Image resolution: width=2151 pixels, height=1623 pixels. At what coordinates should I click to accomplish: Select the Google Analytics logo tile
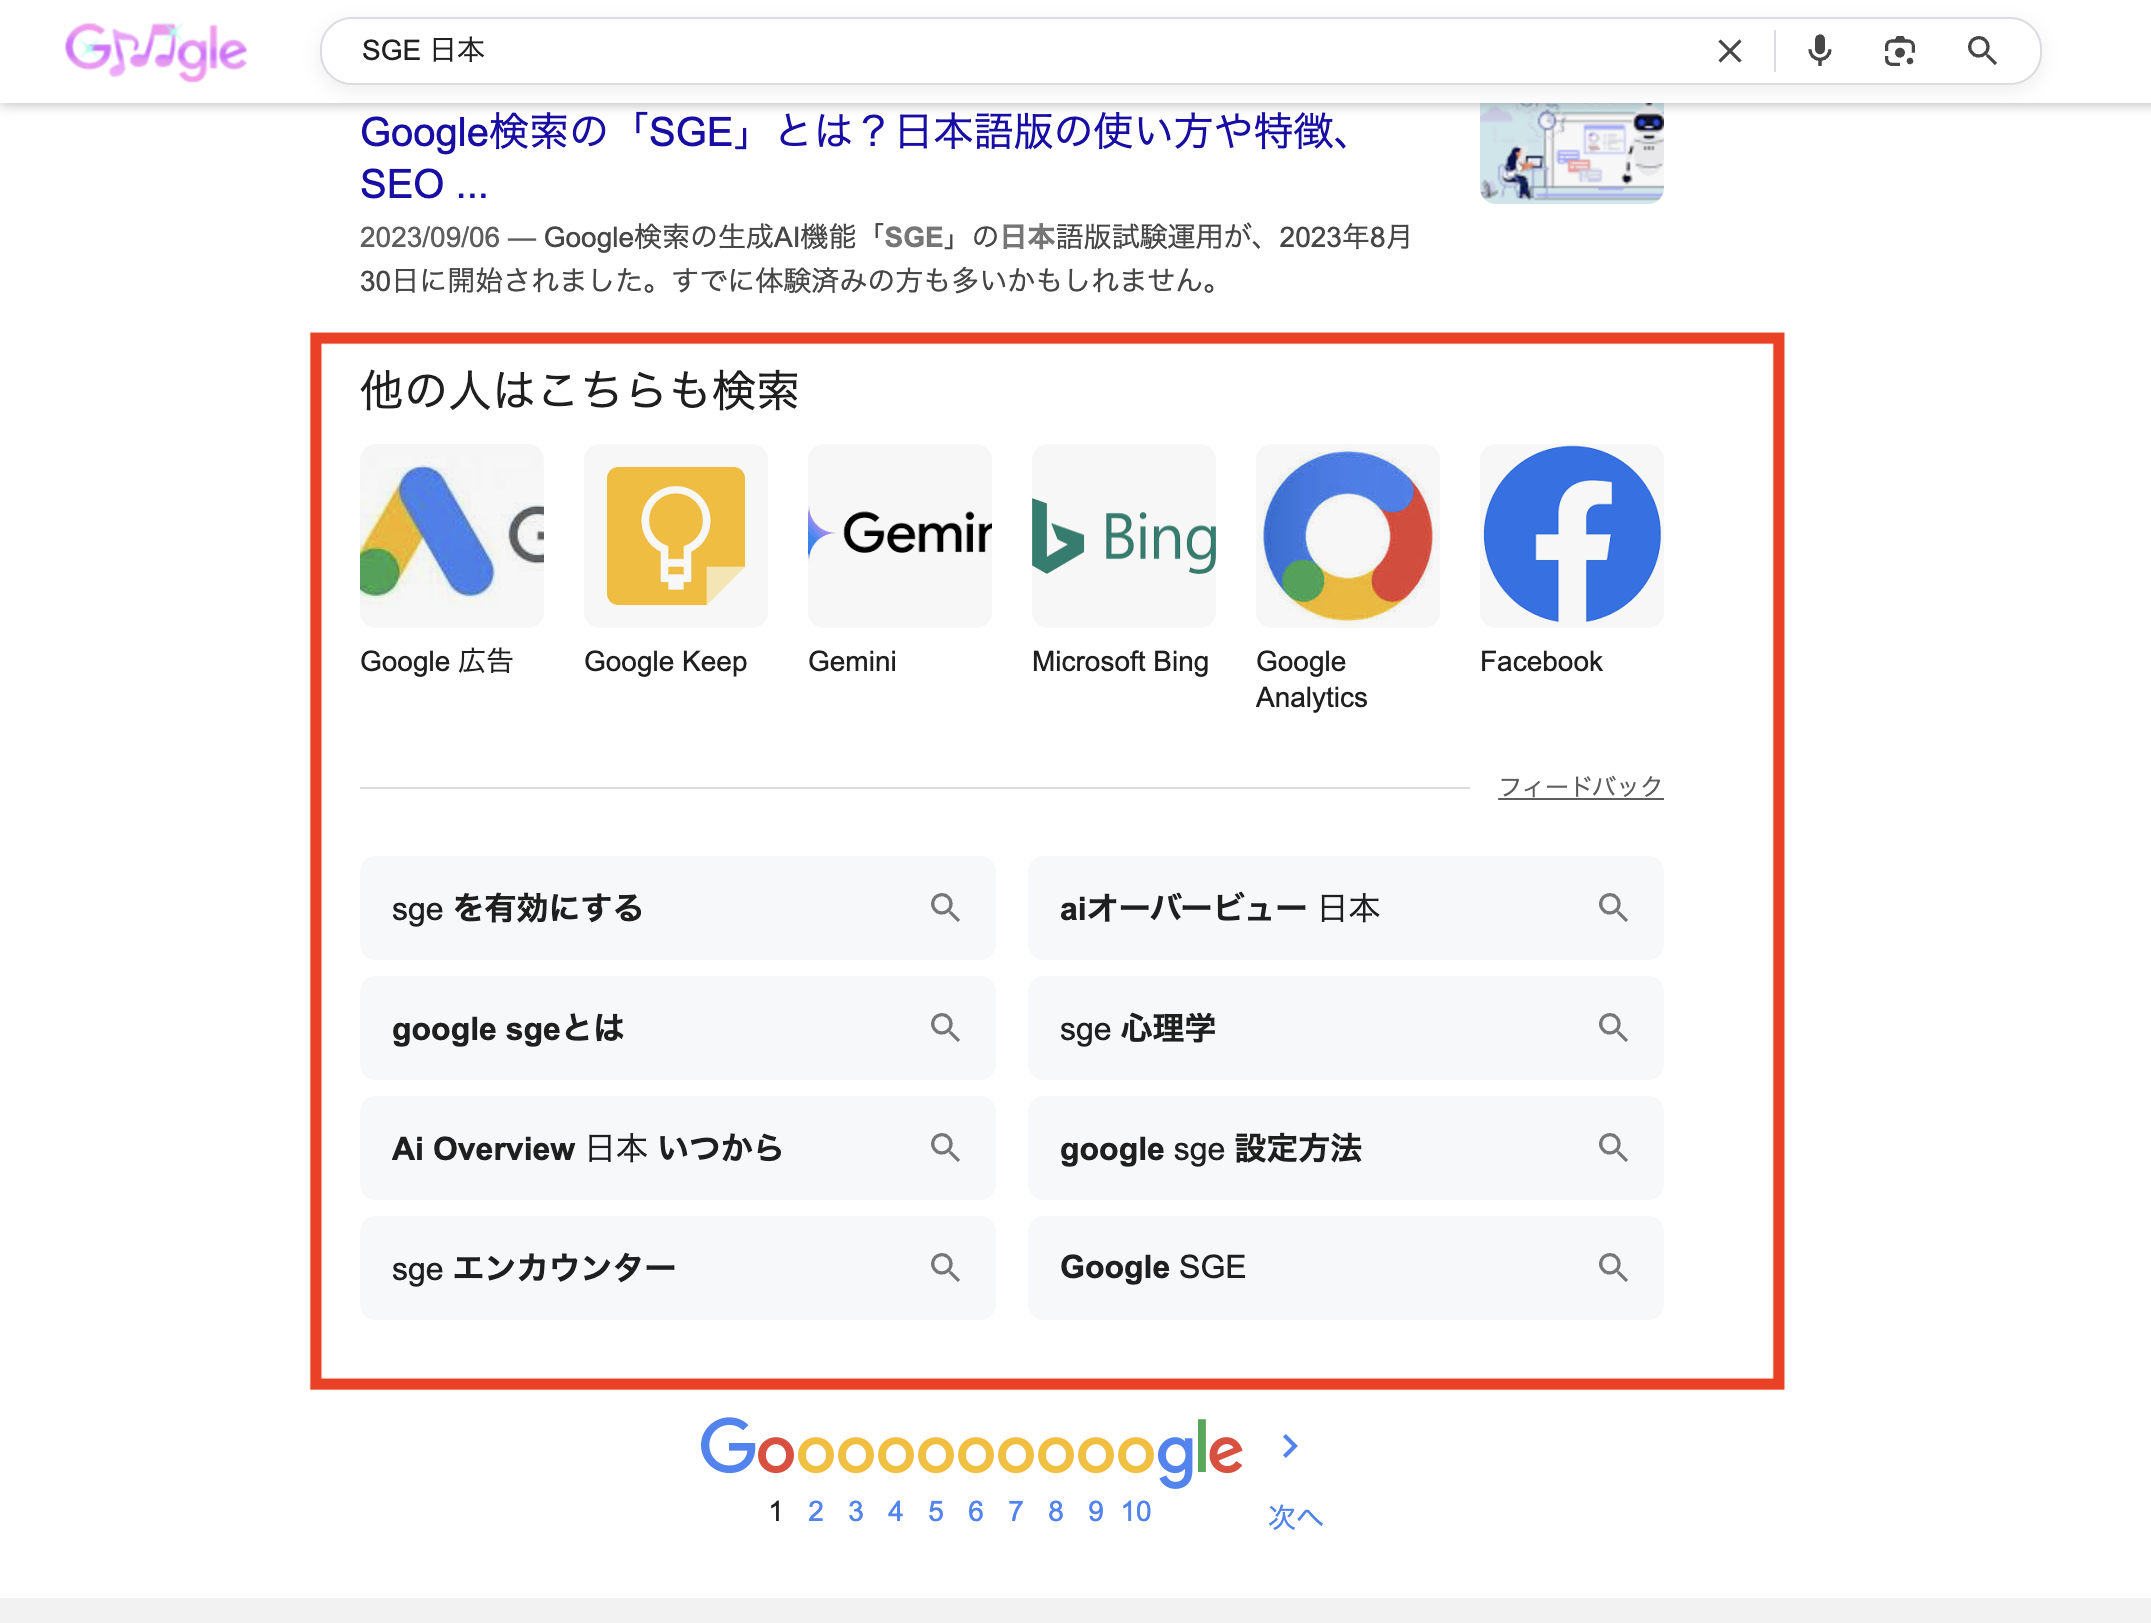(x=1347, y=536)
